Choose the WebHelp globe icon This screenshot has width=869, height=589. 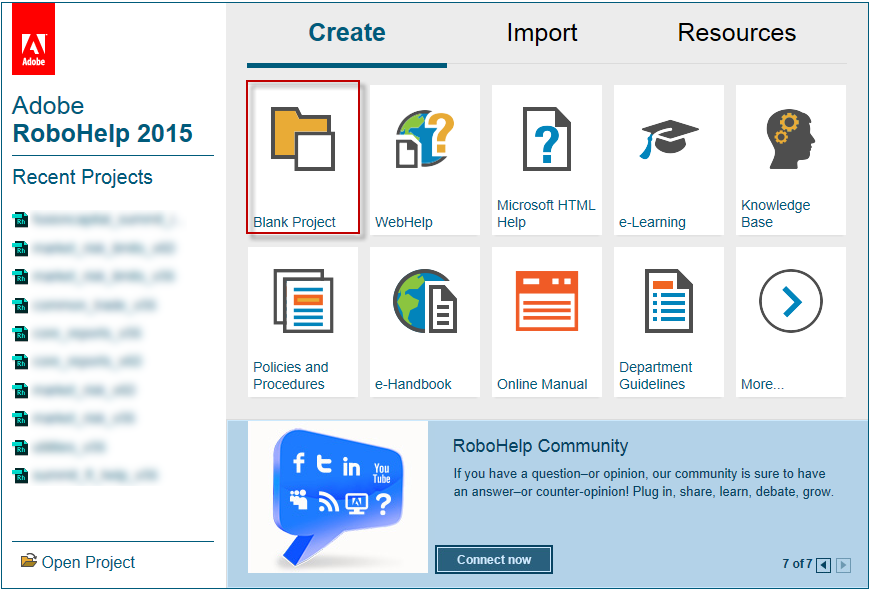coord(424,139)
